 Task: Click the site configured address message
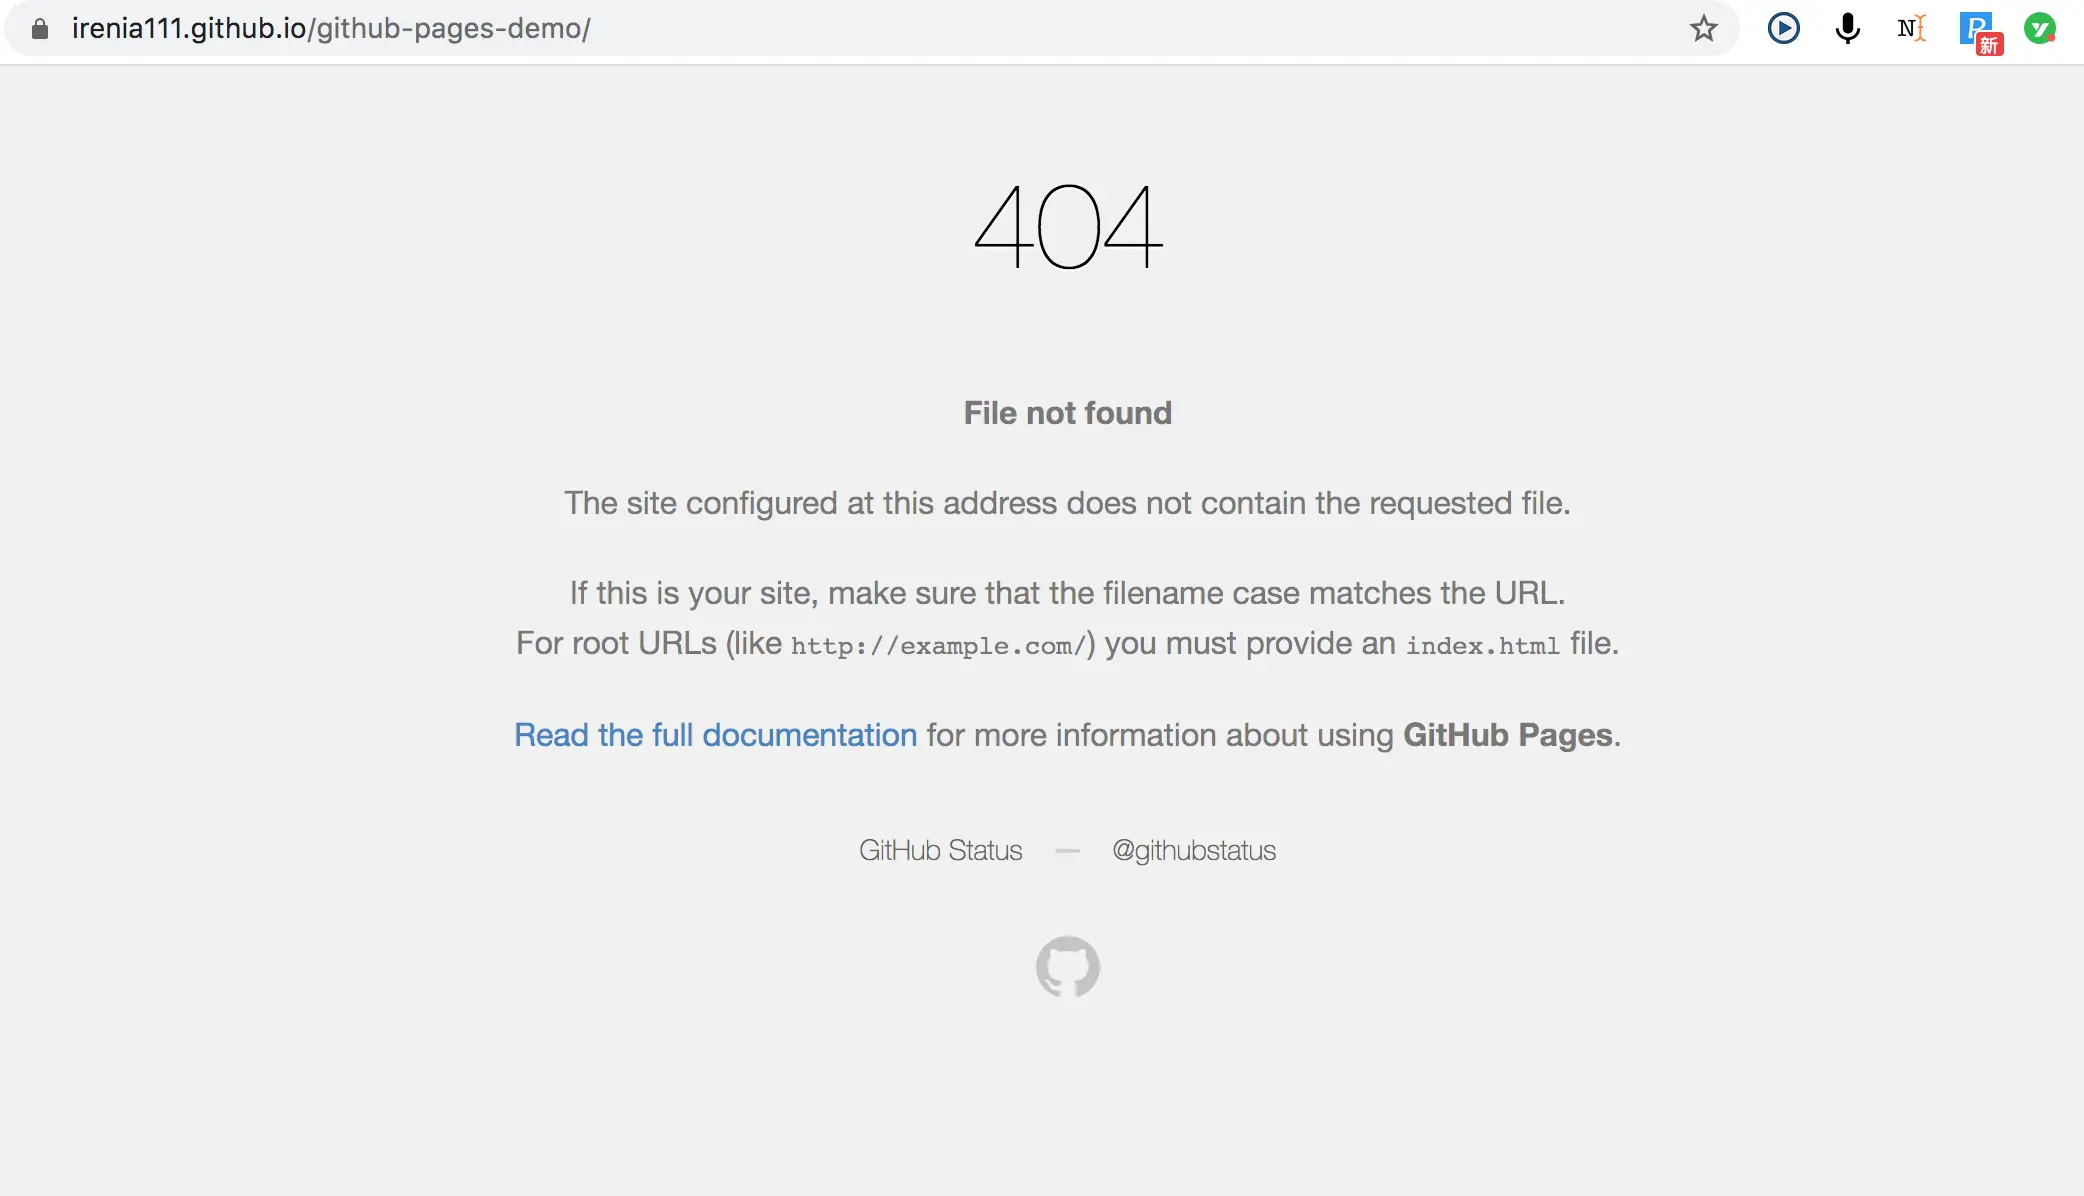point(1067,503)
